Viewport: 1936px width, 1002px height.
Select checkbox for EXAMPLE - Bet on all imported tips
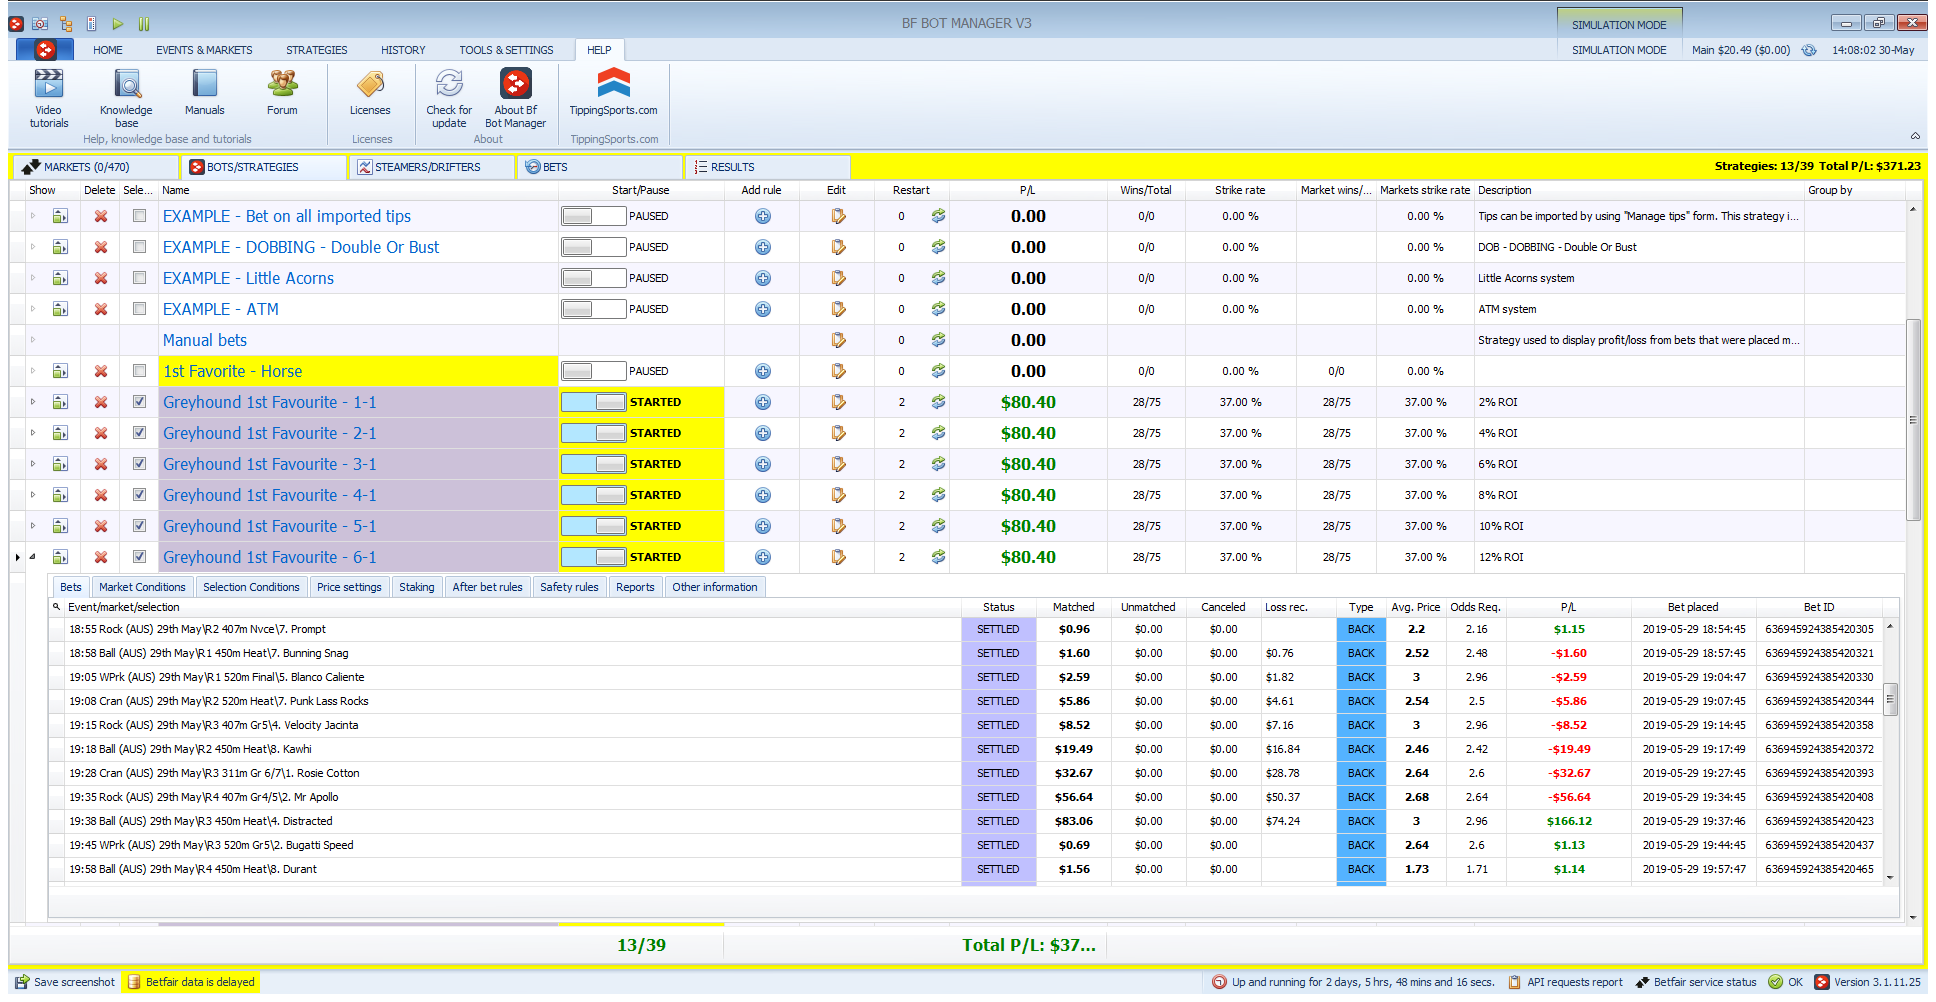[139, 216]
